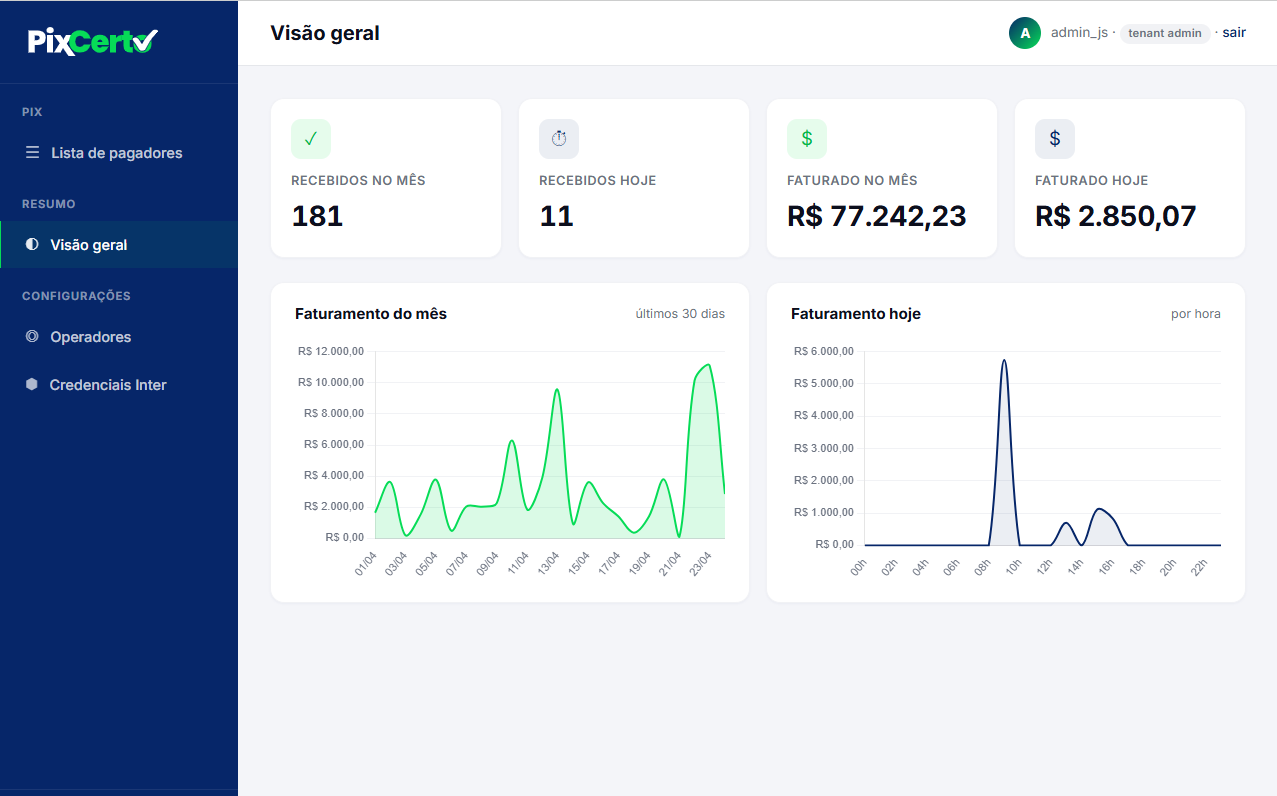
Task: Click the FATURADO HOJE card label
Action: click(x=1092, y=181)
